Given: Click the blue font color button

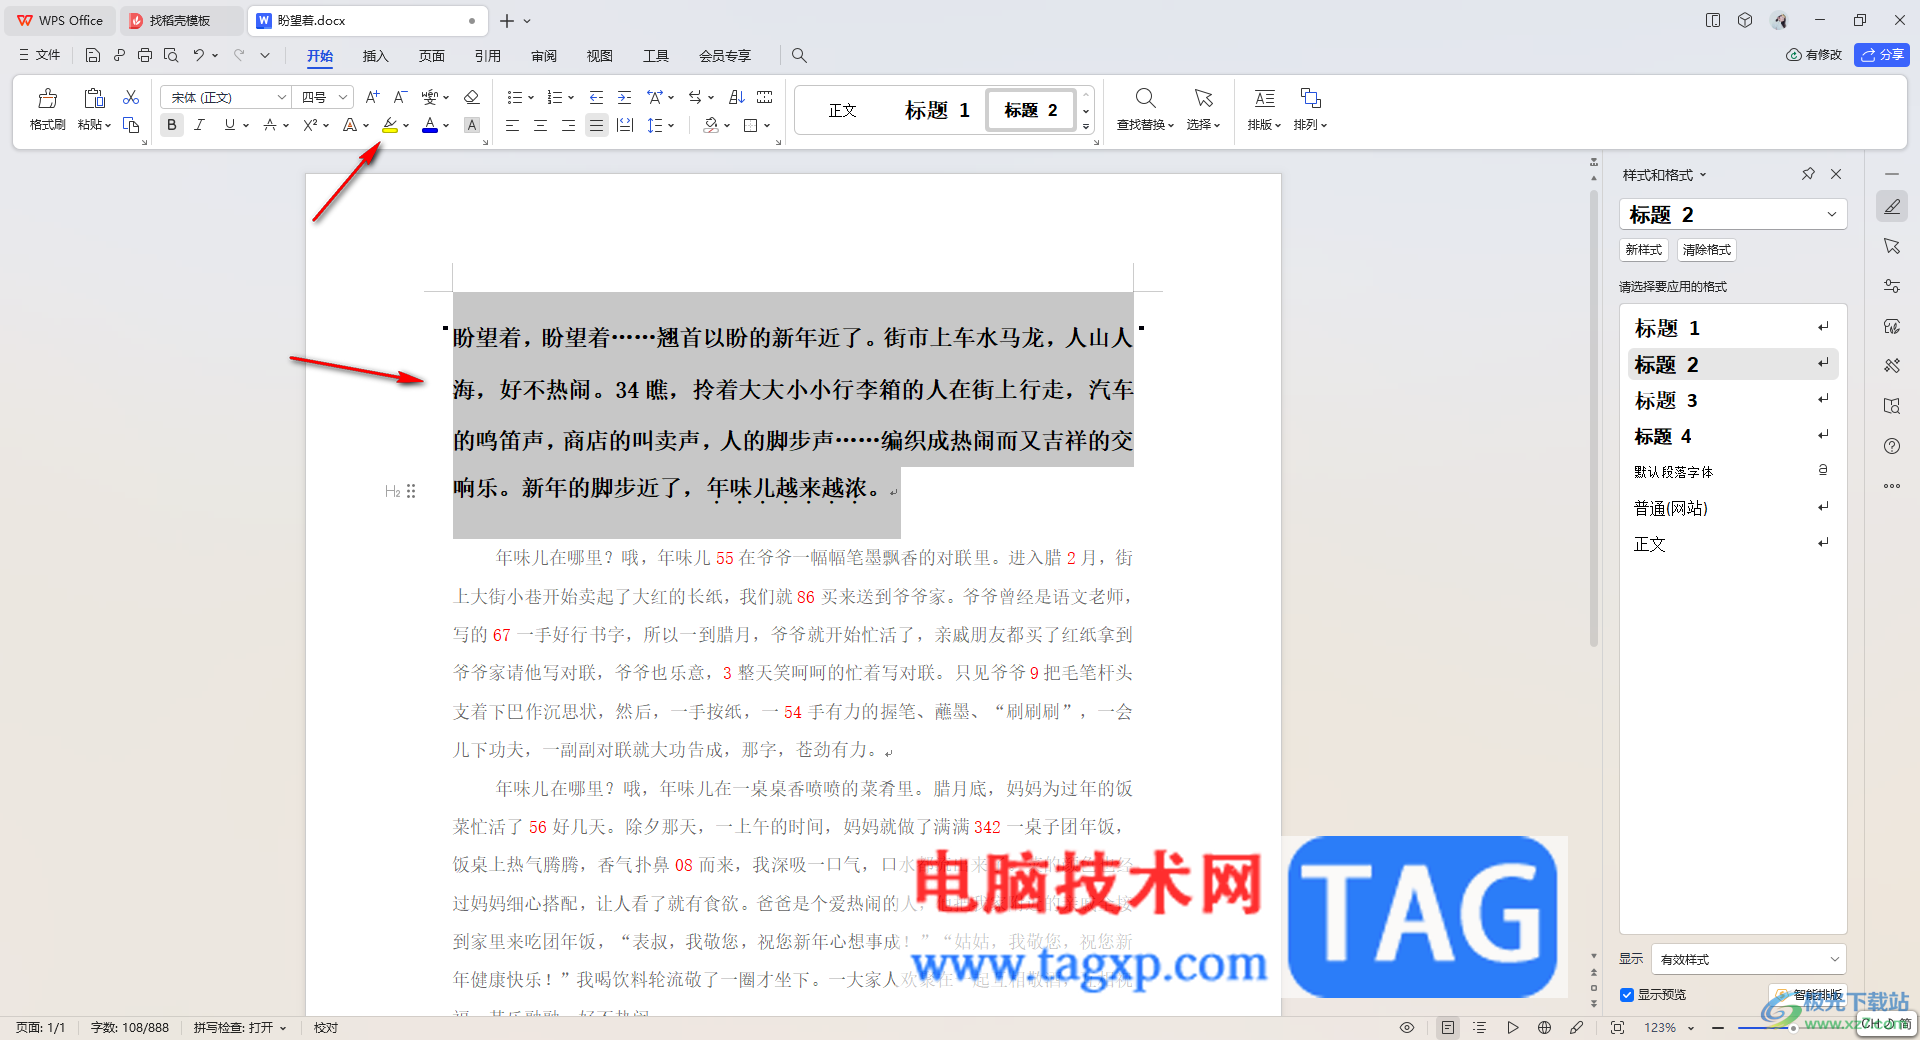Looking at the screenshot, I should (430, 125).
